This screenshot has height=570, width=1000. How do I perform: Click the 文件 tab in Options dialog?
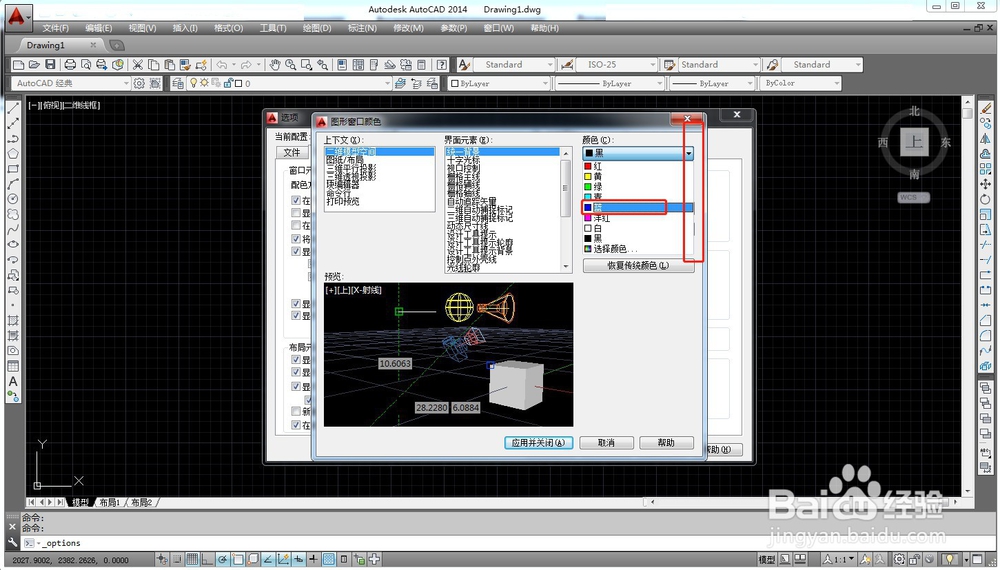(292, 152)
